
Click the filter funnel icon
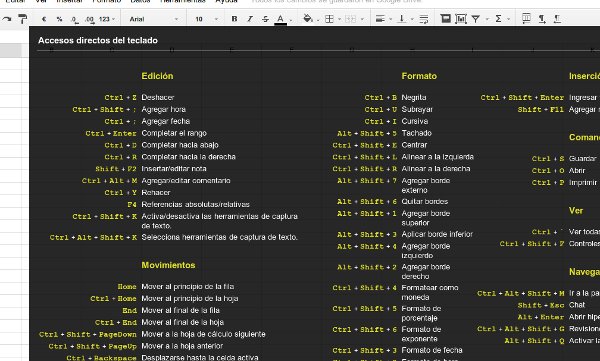click(476, 19)
